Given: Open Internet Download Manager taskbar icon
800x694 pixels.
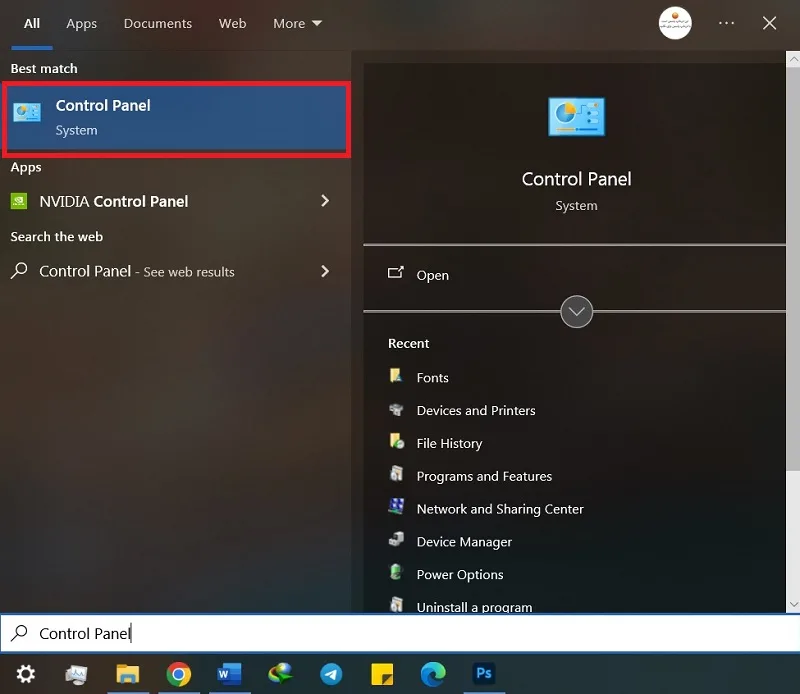Looking at the screenshot, I should [x=280, y=674].
